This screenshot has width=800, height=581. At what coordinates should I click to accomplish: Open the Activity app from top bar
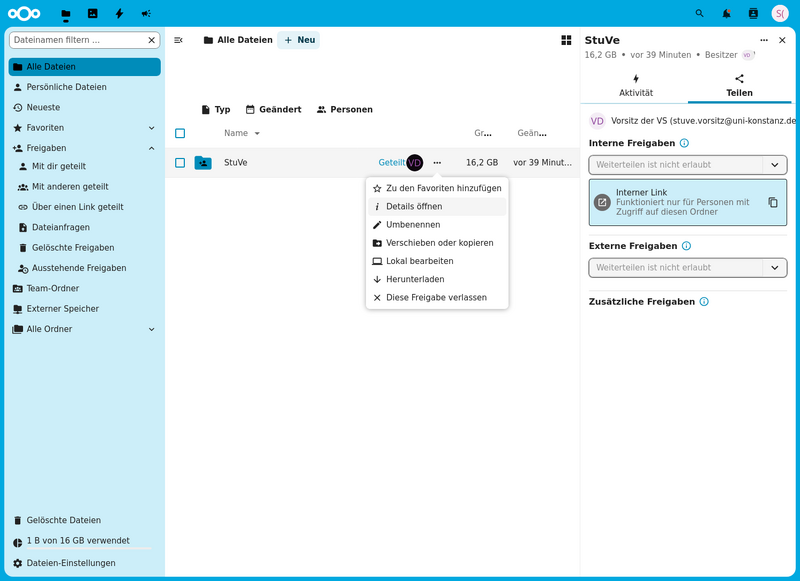point(119,13)
